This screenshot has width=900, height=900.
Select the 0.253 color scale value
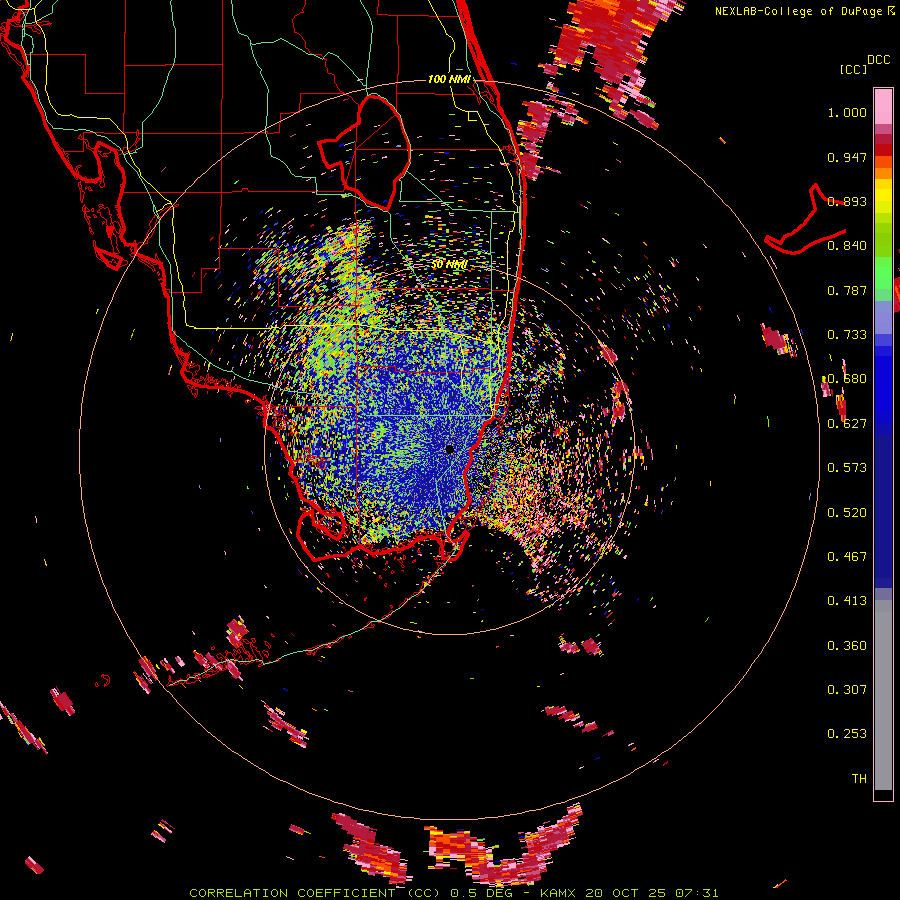[847, 734]
